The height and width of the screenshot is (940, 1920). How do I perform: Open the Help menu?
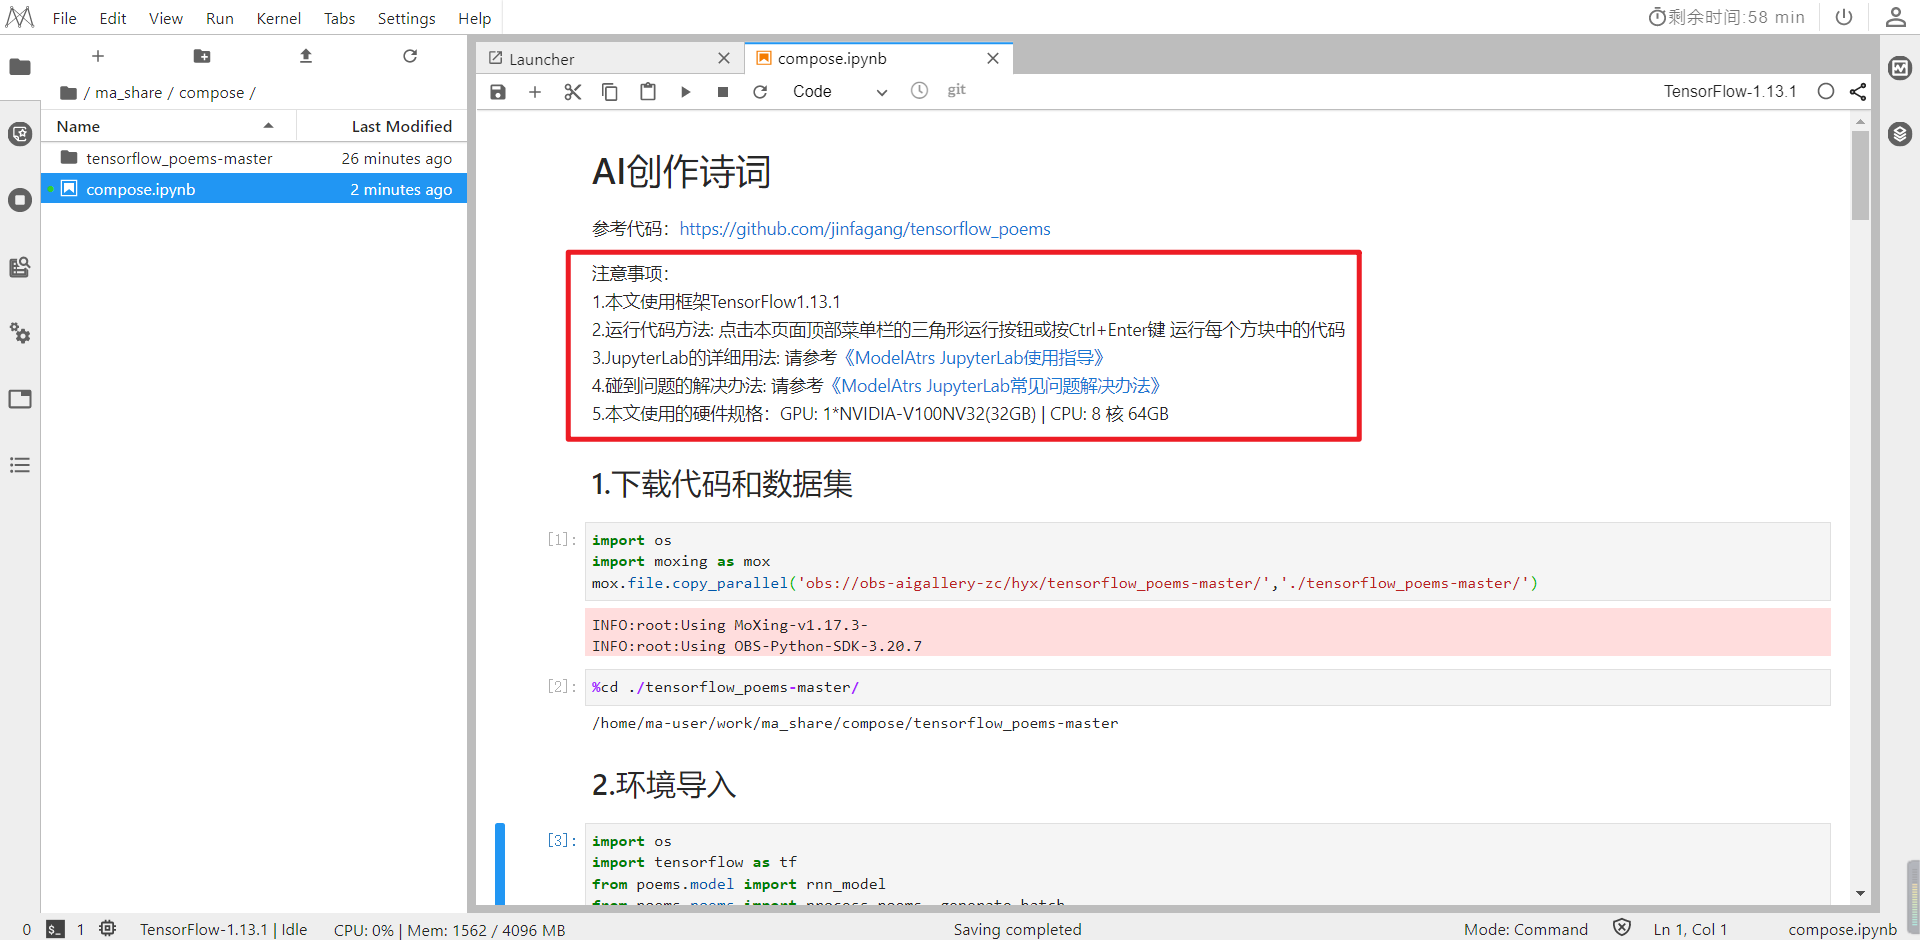[x=475, y=18]
